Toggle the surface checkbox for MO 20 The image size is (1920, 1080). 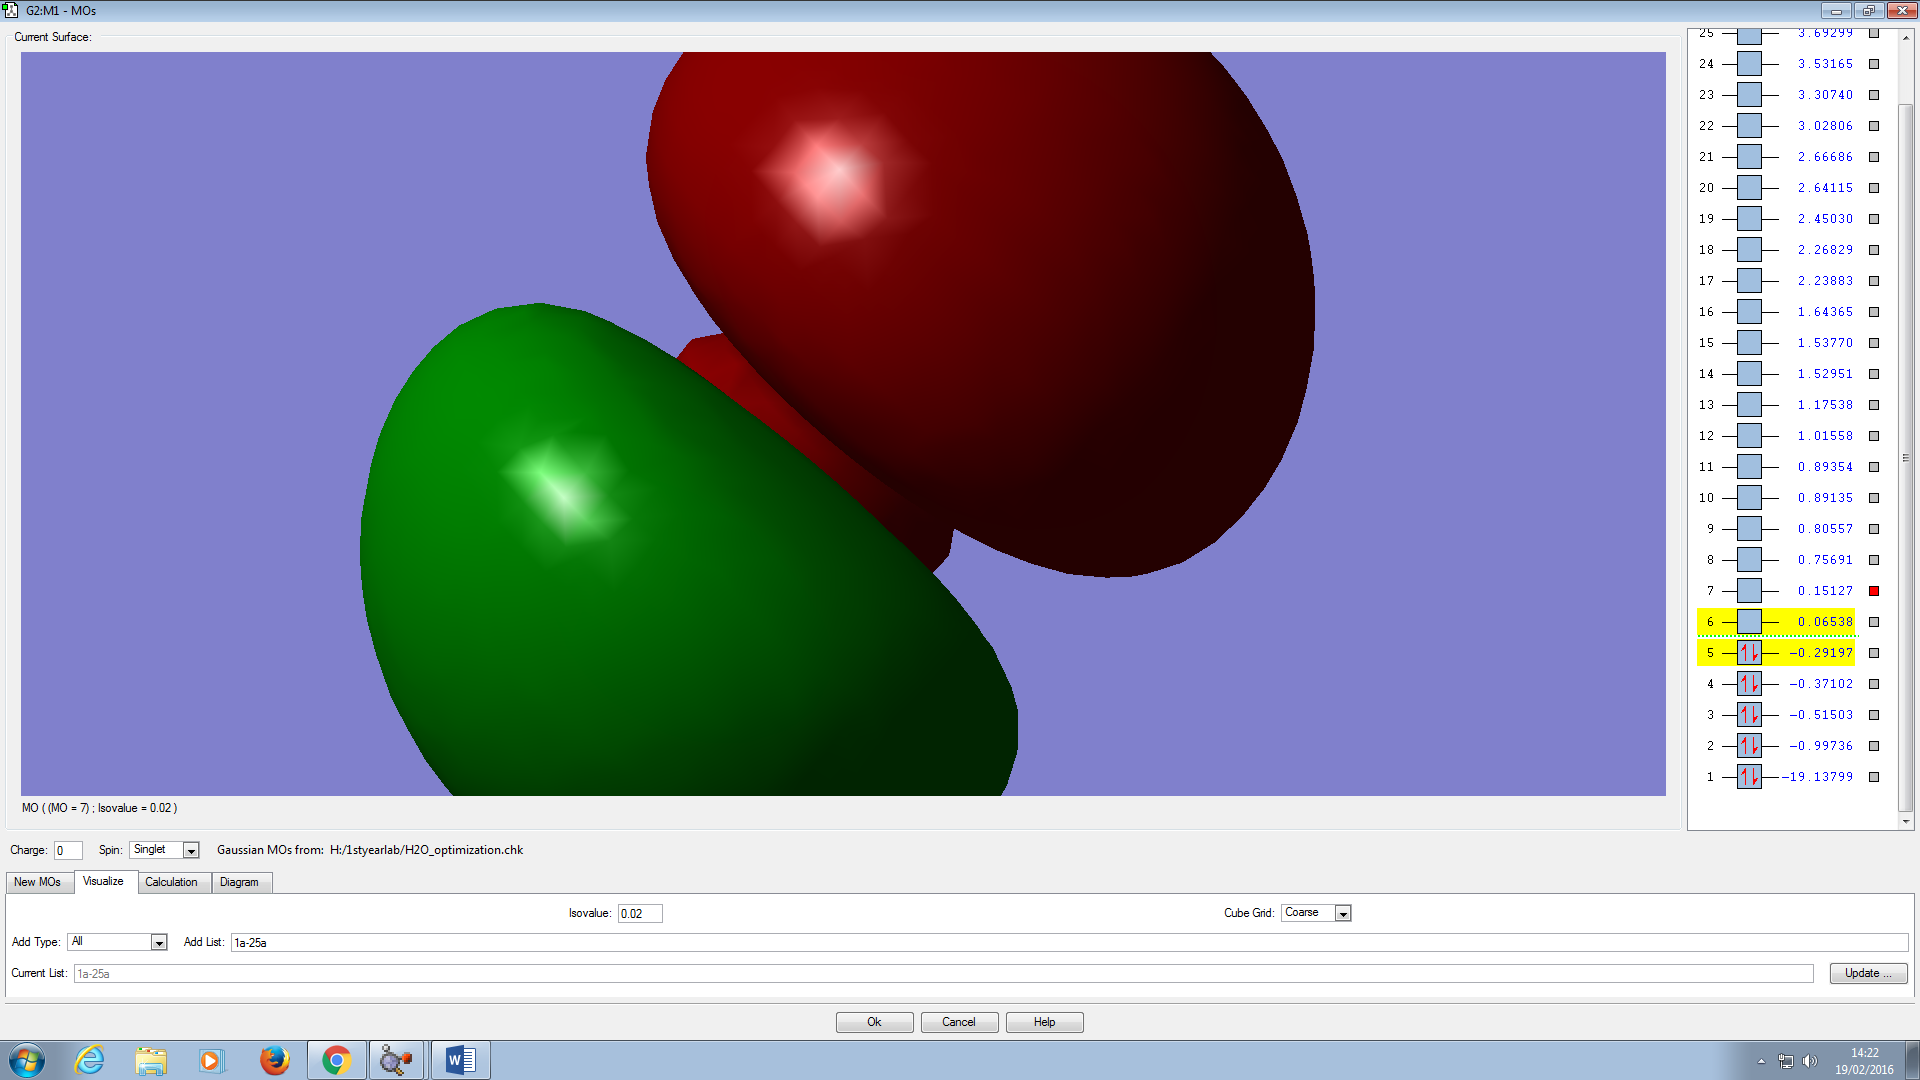click(1874, 188)
